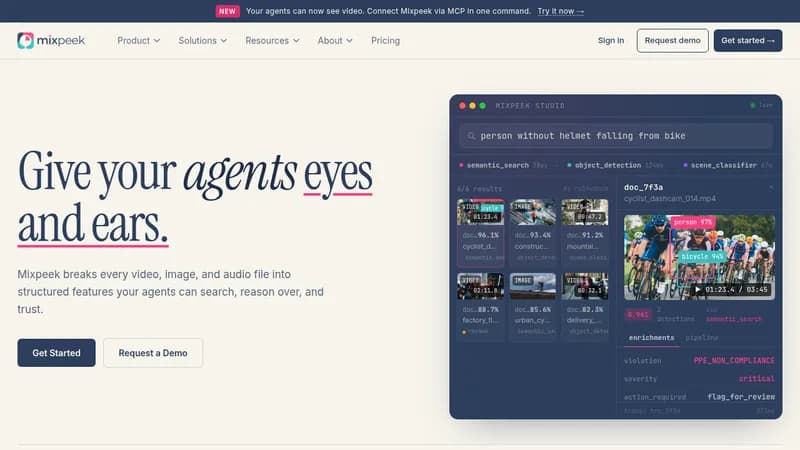
Task: Open the 93.4% construction image thumbnail
Action: (533, 212)
